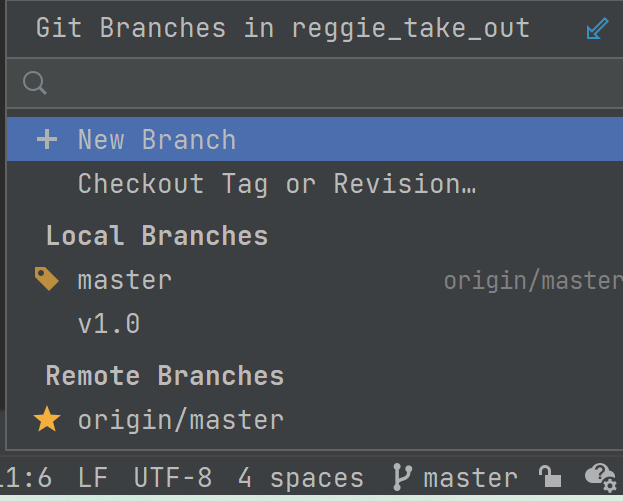Click the fetch arrow icon in popup header
Viewport: 623px width, 501px height.
point(597,29)
